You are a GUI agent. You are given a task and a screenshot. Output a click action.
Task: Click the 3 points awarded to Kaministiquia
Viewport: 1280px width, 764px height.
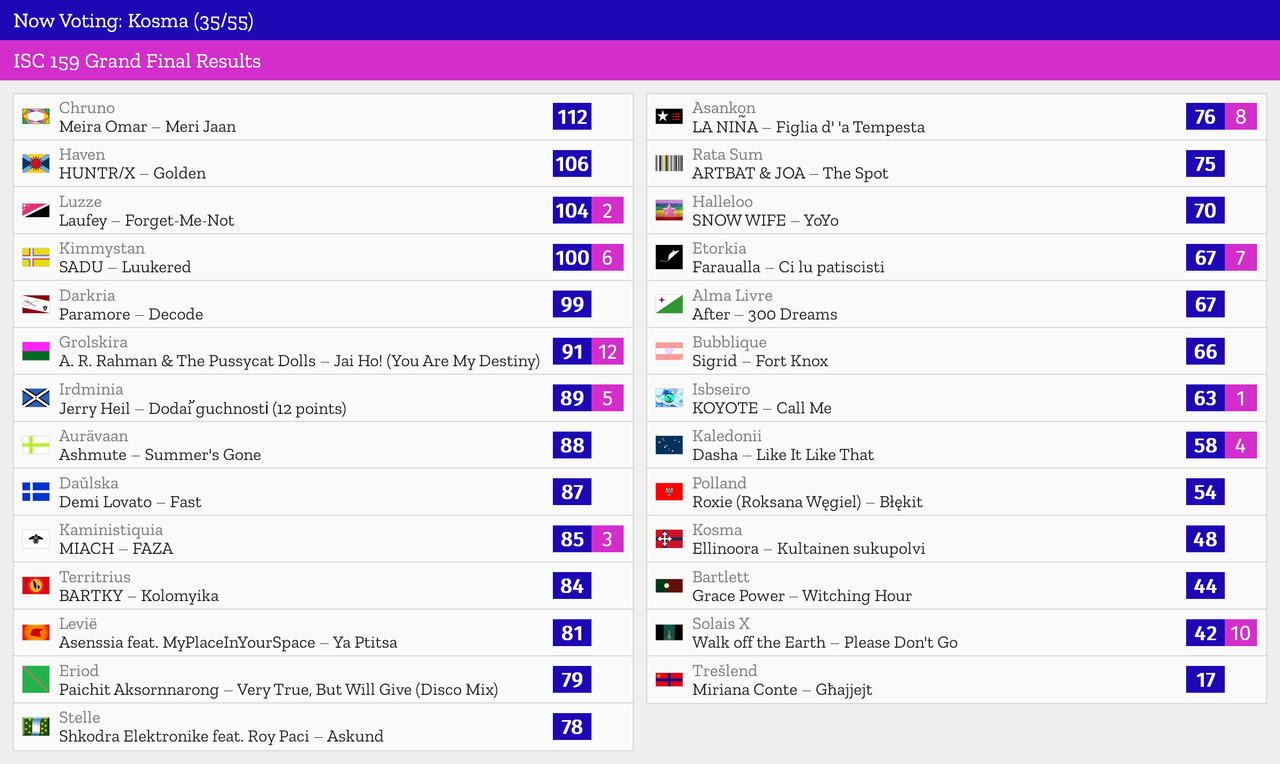pos(607,539)
